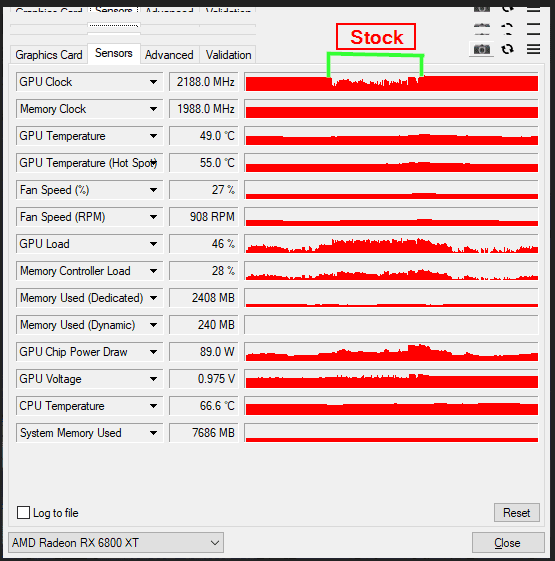Click the 49.0 °C GPU temperature value

204,136
